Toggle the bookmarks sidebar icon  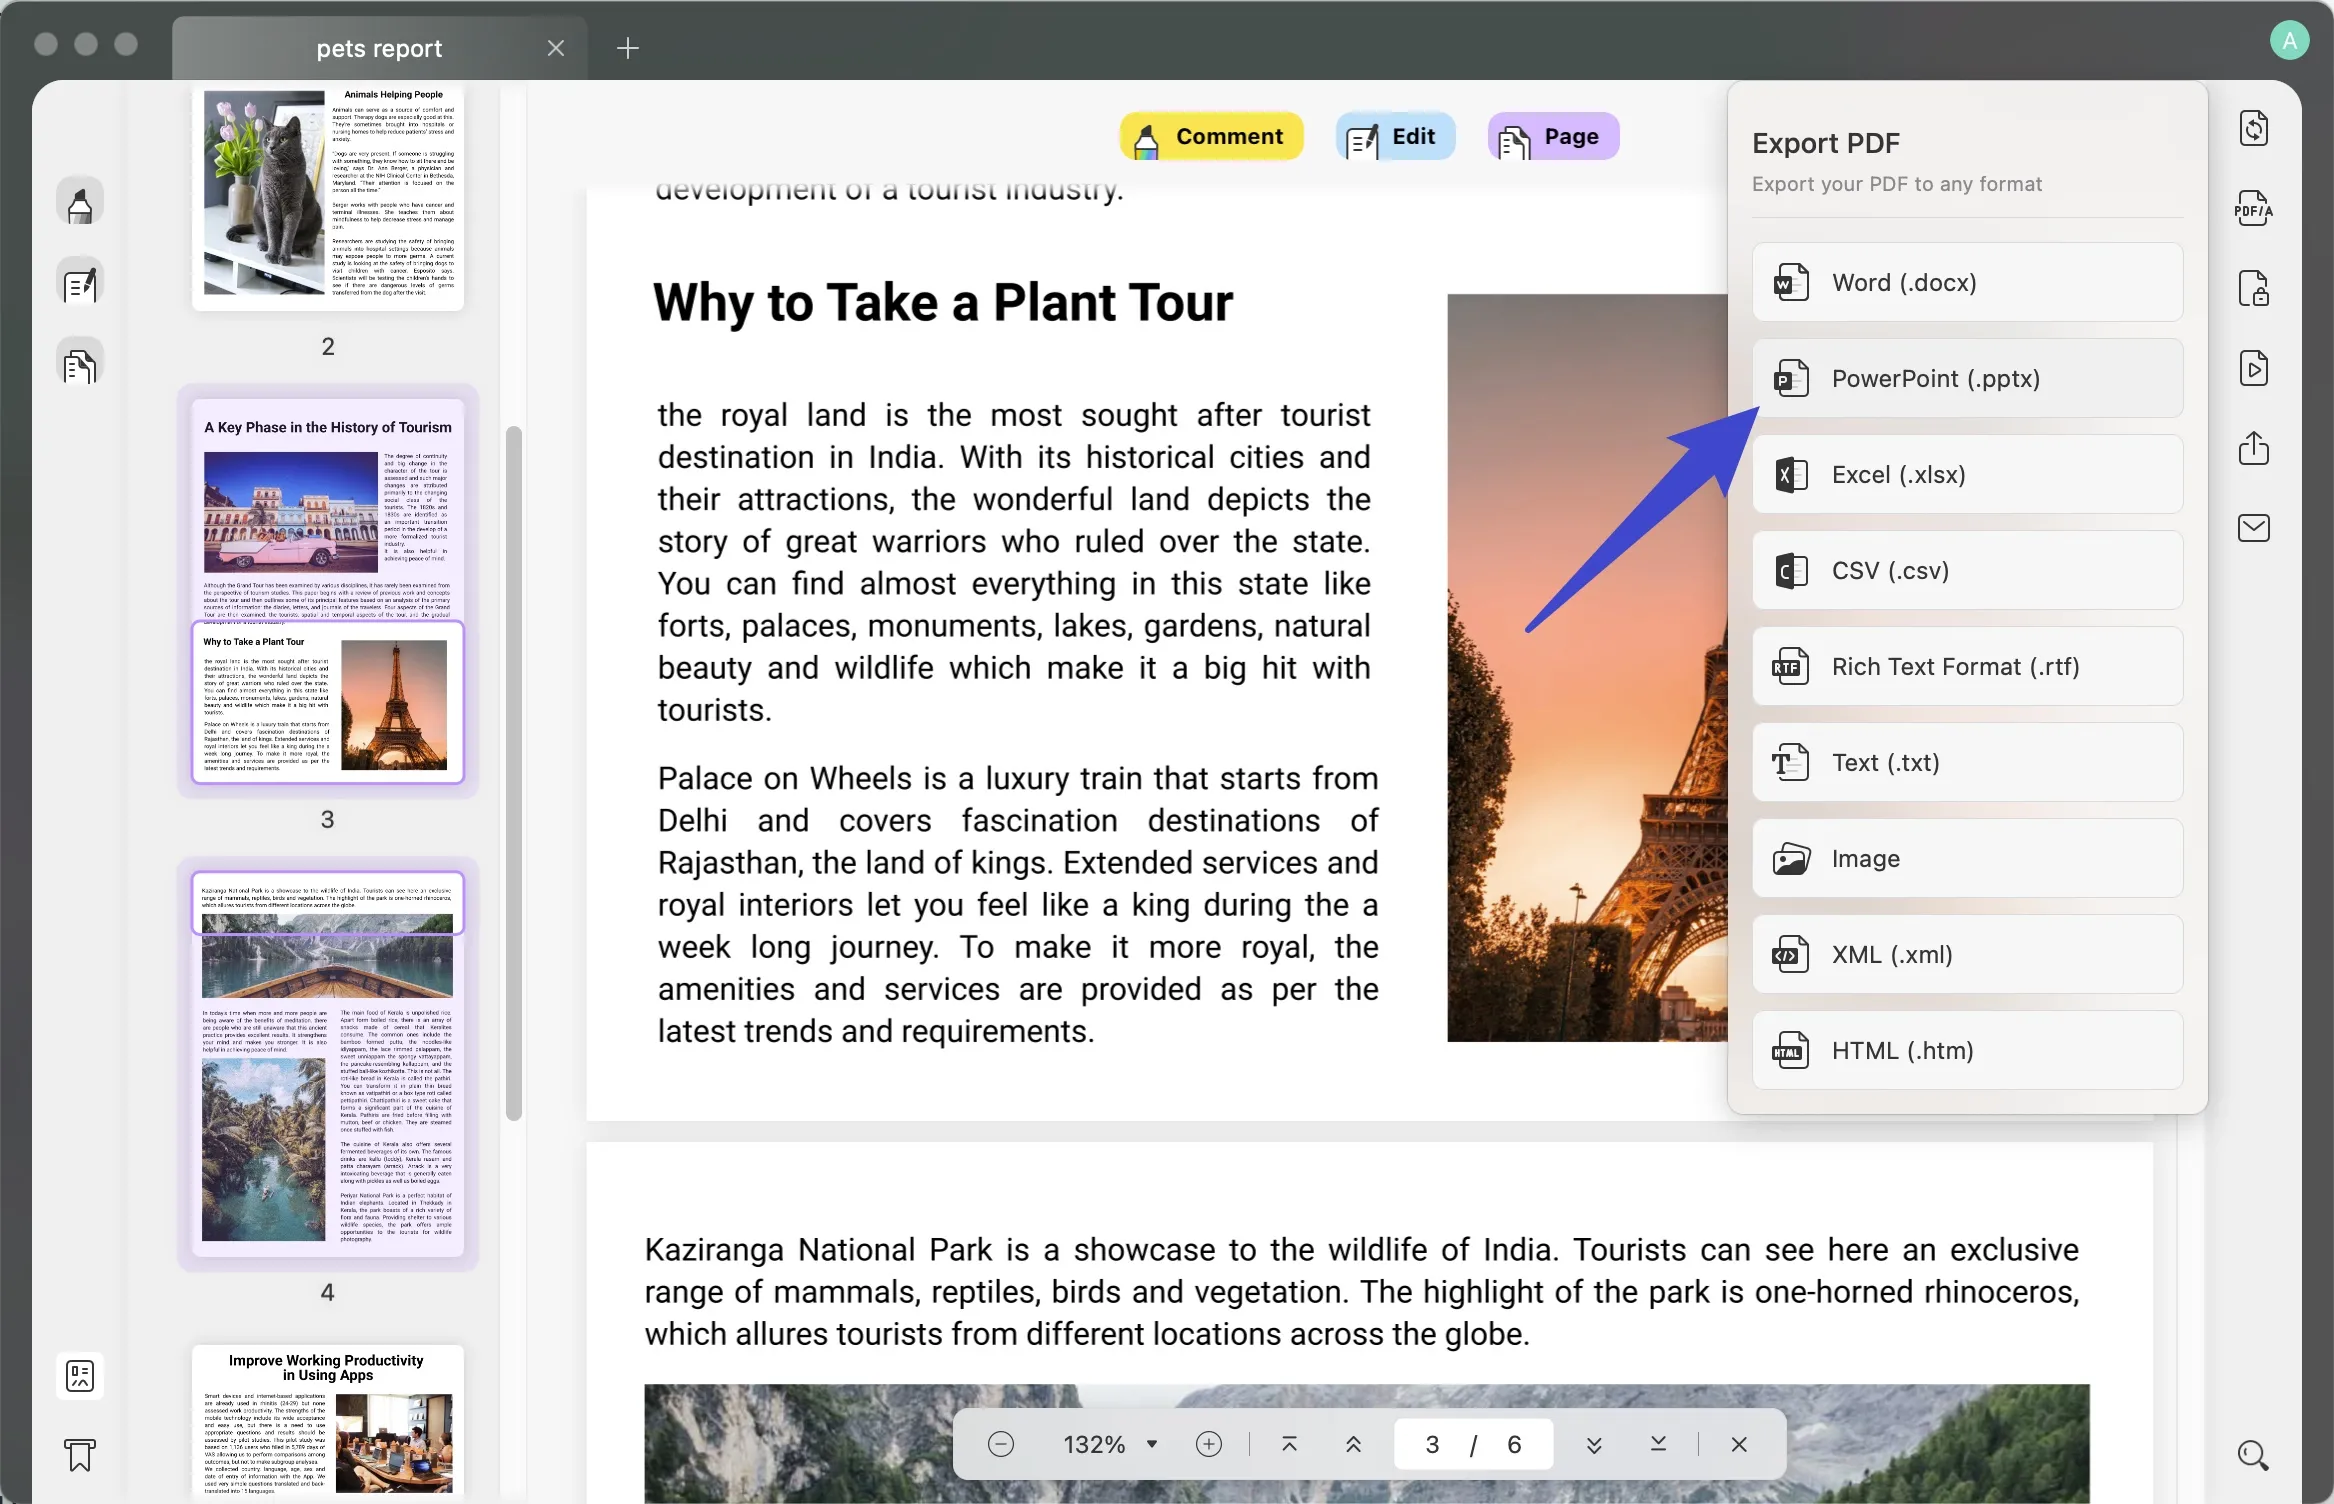78,1455
